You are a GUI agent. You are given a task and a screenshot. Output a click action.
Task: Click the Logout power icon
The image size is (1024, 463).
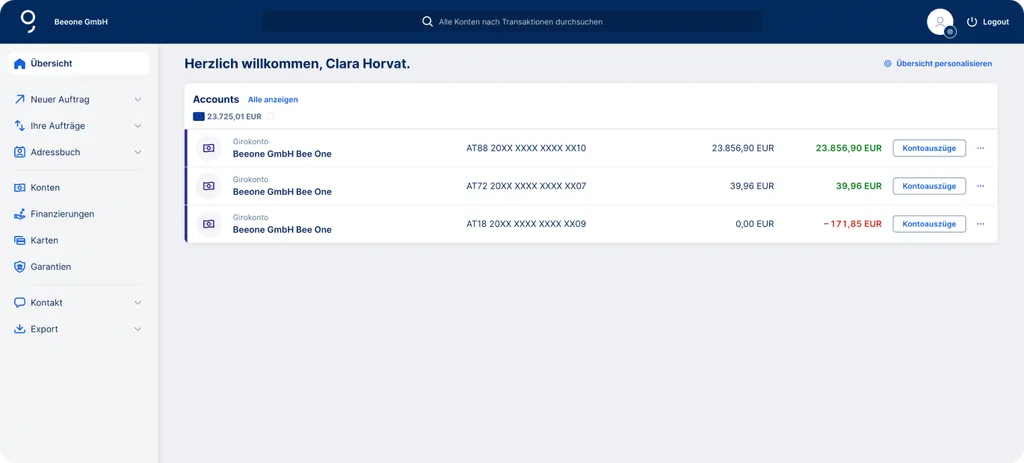pos(971,22)
